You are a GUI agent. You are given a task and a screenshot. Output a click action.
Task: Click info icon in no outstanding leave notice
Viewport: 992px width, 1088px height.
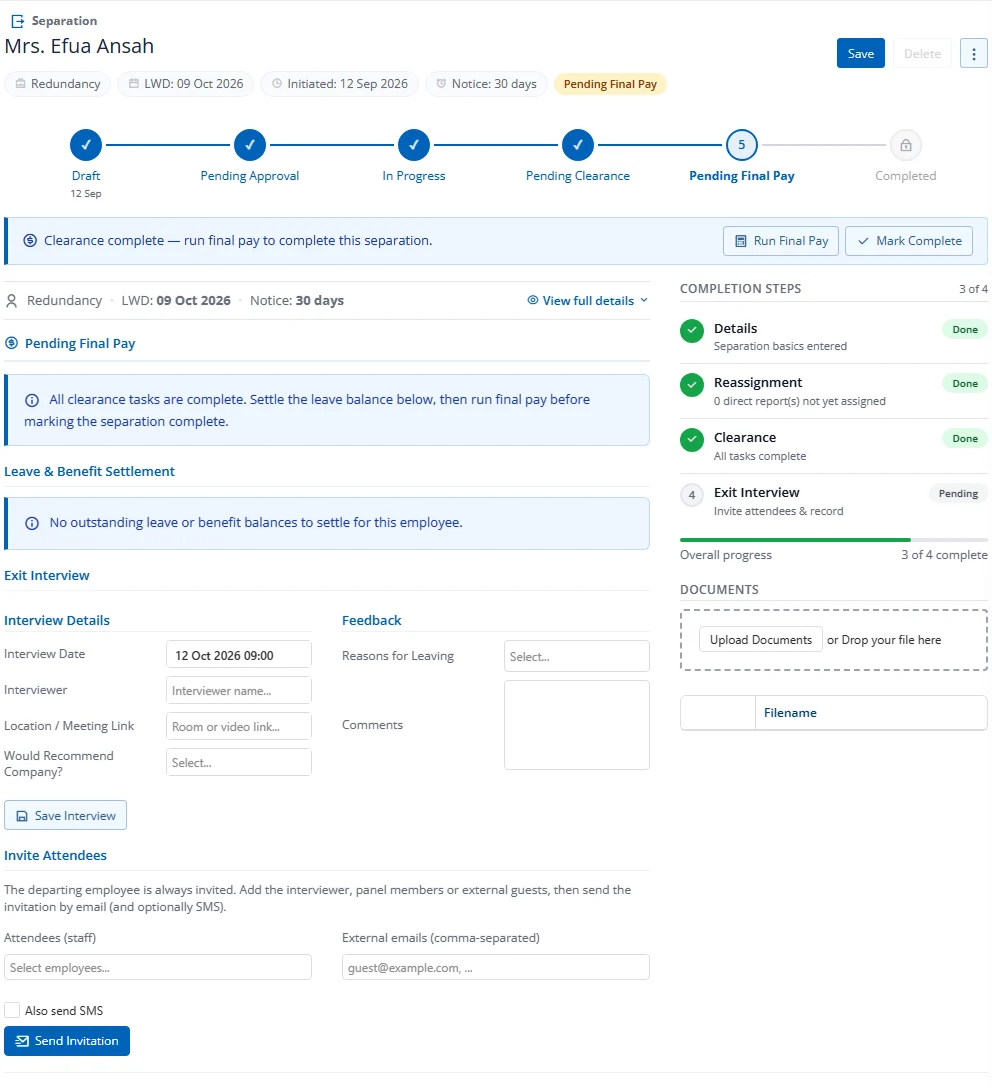(x=32, y=523)
